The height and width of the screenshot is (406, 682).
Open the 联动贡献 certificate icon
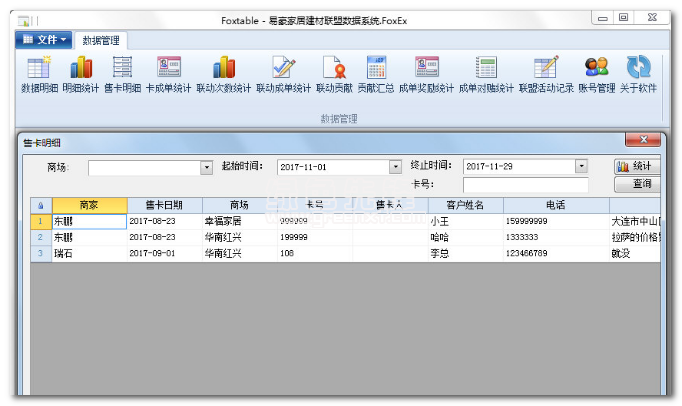[x=334, y=69]
